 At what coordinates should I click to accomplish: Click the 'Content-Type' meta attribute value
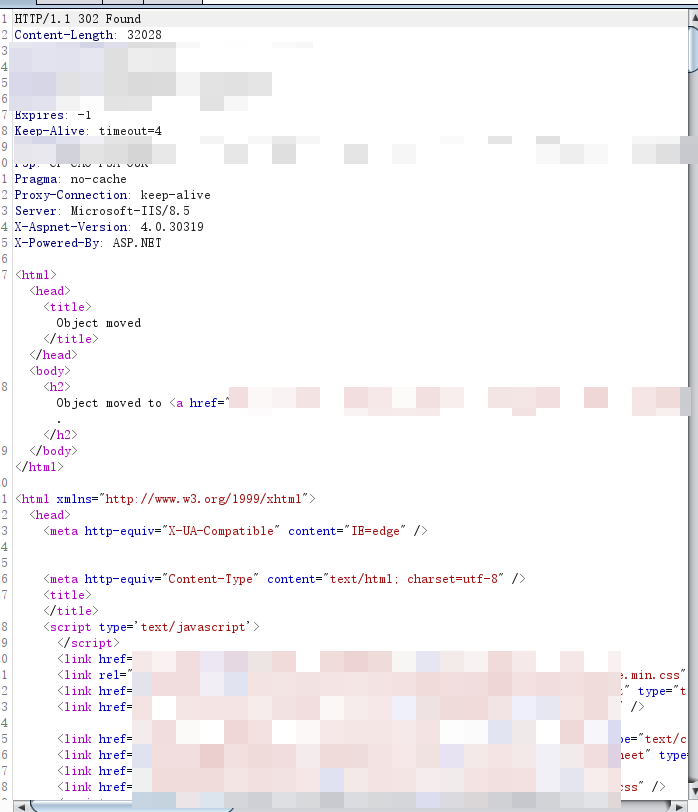[x=210, y=579]
